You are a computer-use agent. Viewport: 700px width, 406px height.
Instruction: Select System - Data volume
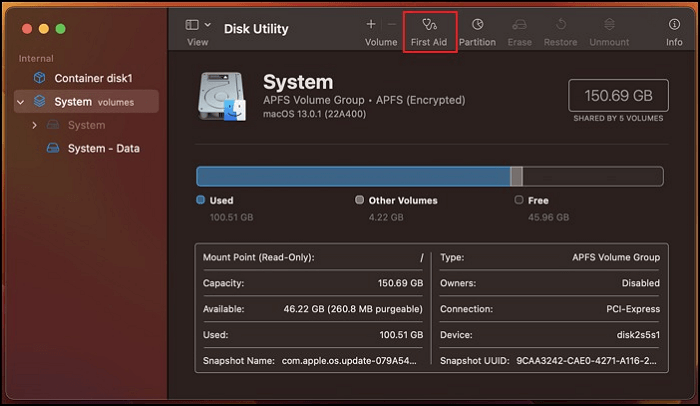(x=87, y=148)
